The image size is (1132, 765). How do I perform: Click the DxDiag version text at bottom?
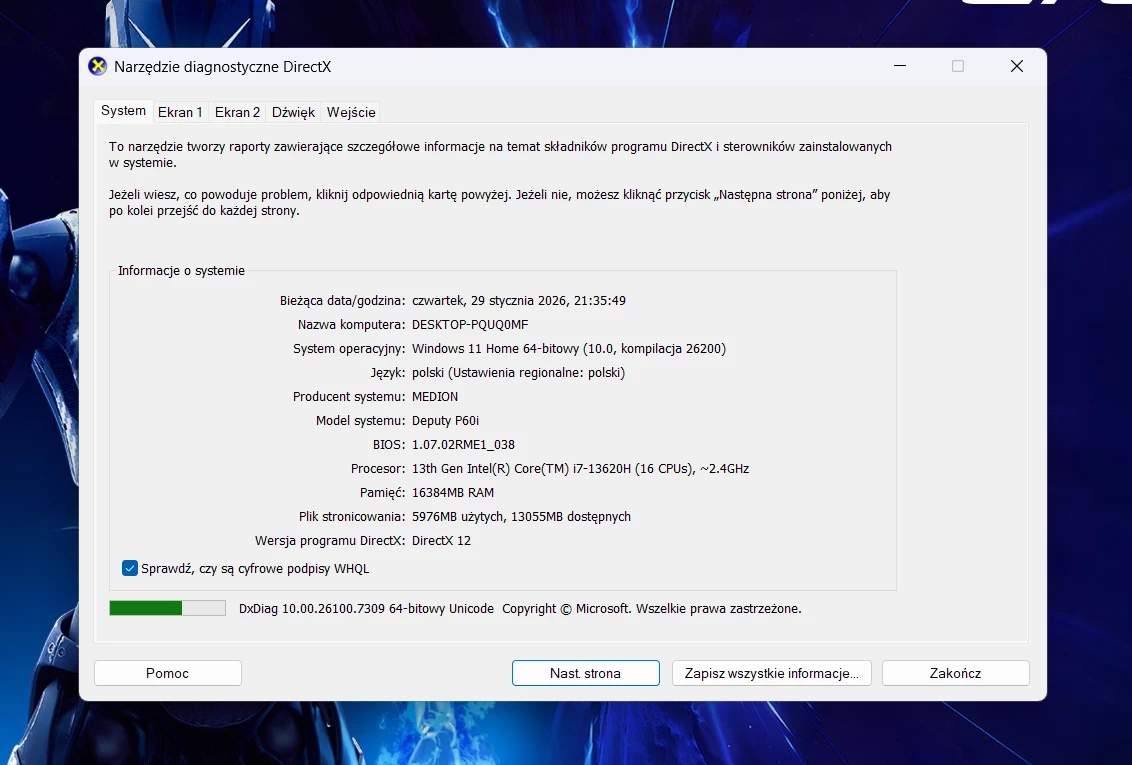pos(366,609)
